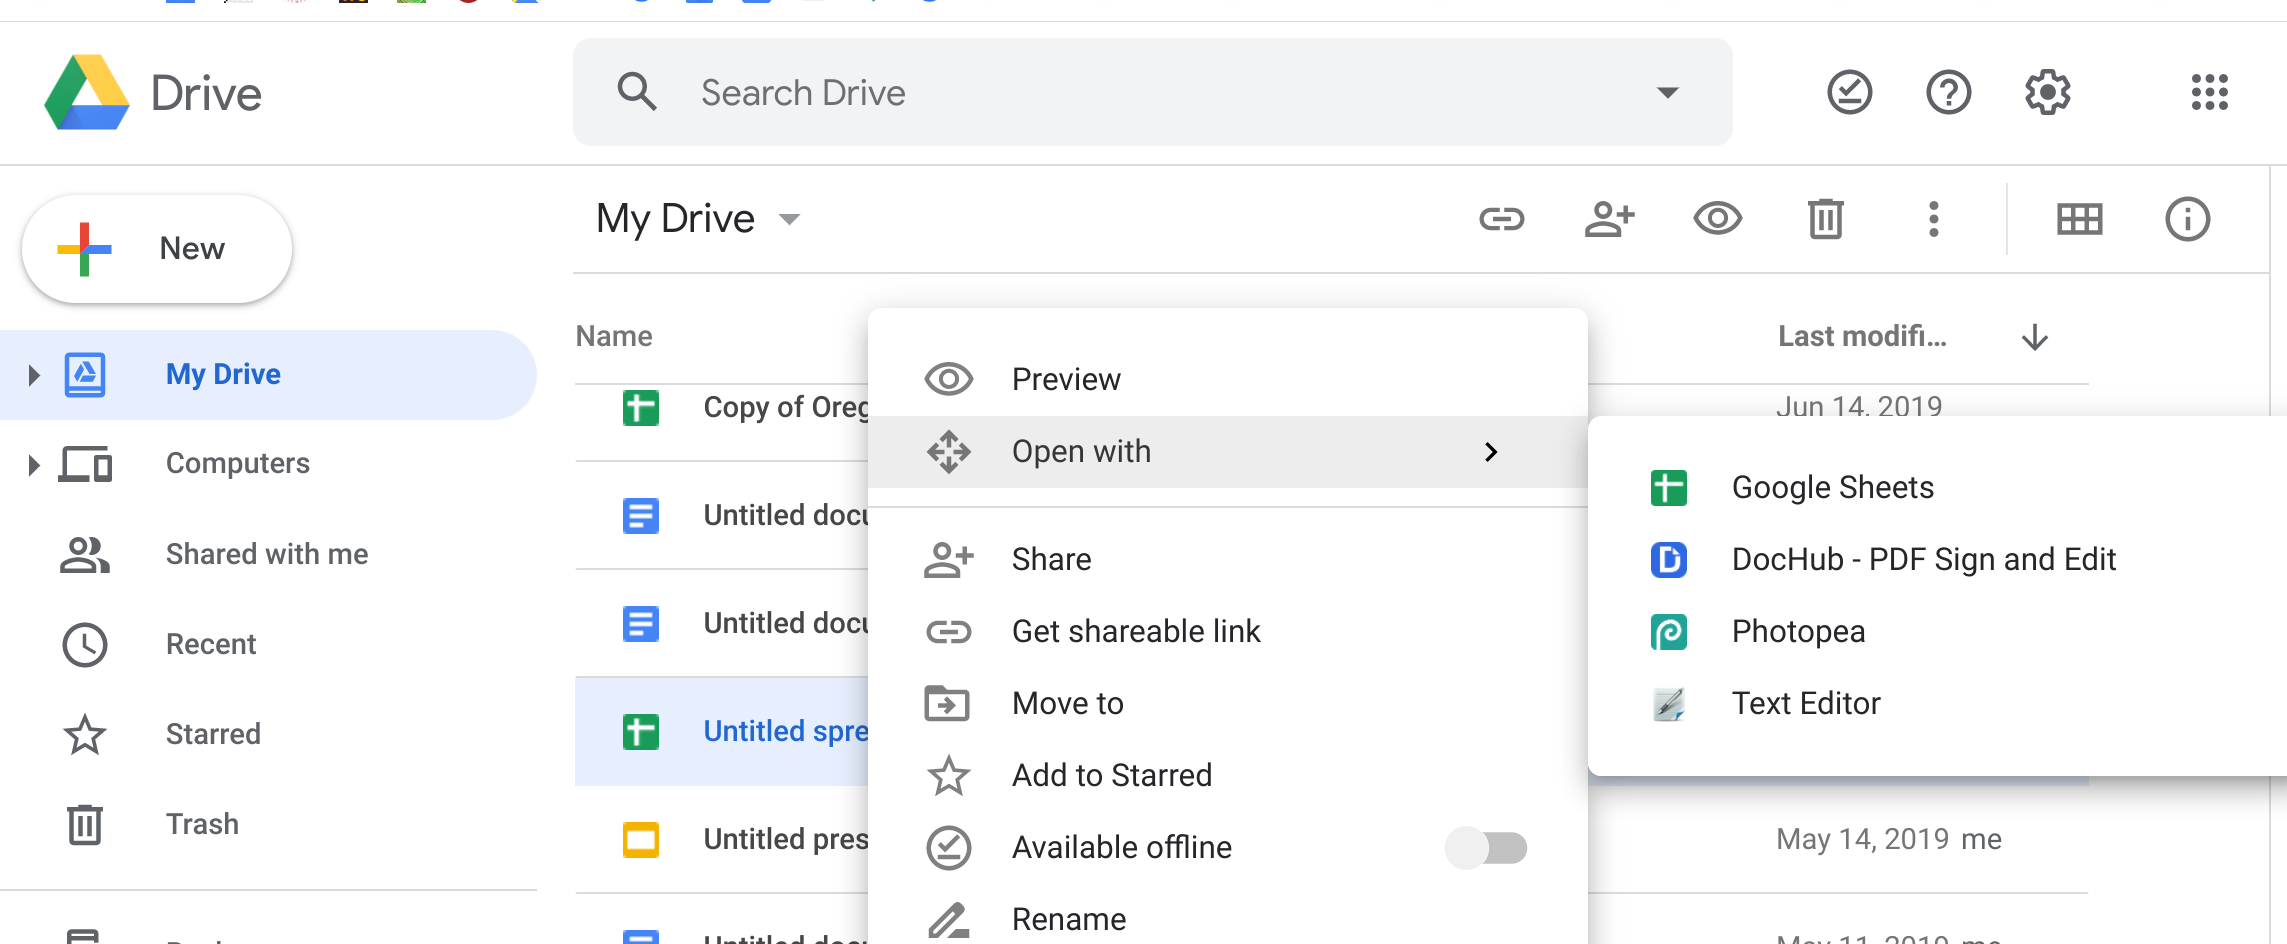This screenshot has height=944, width=2287.
Task: Click the get shareable link toolbar icon
Action: point(1501,219)
